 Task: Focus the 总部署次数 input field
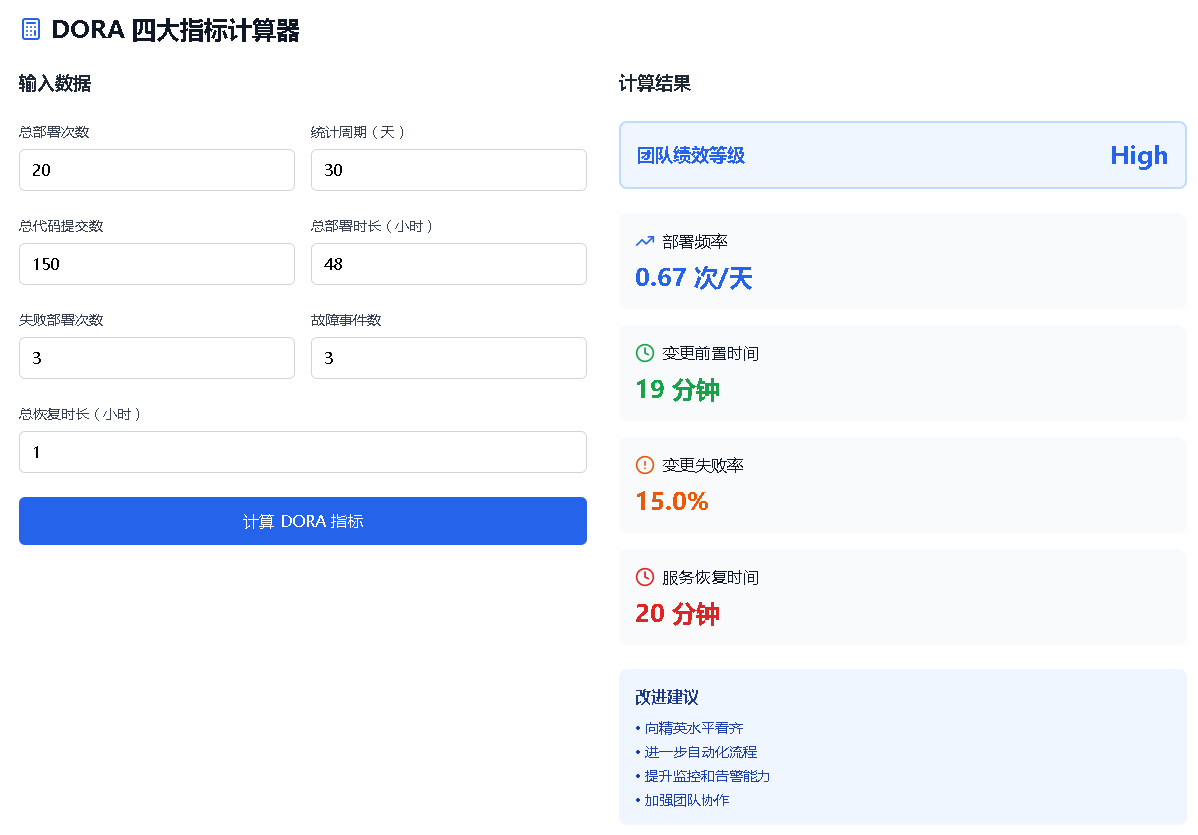tap(157, 170)
